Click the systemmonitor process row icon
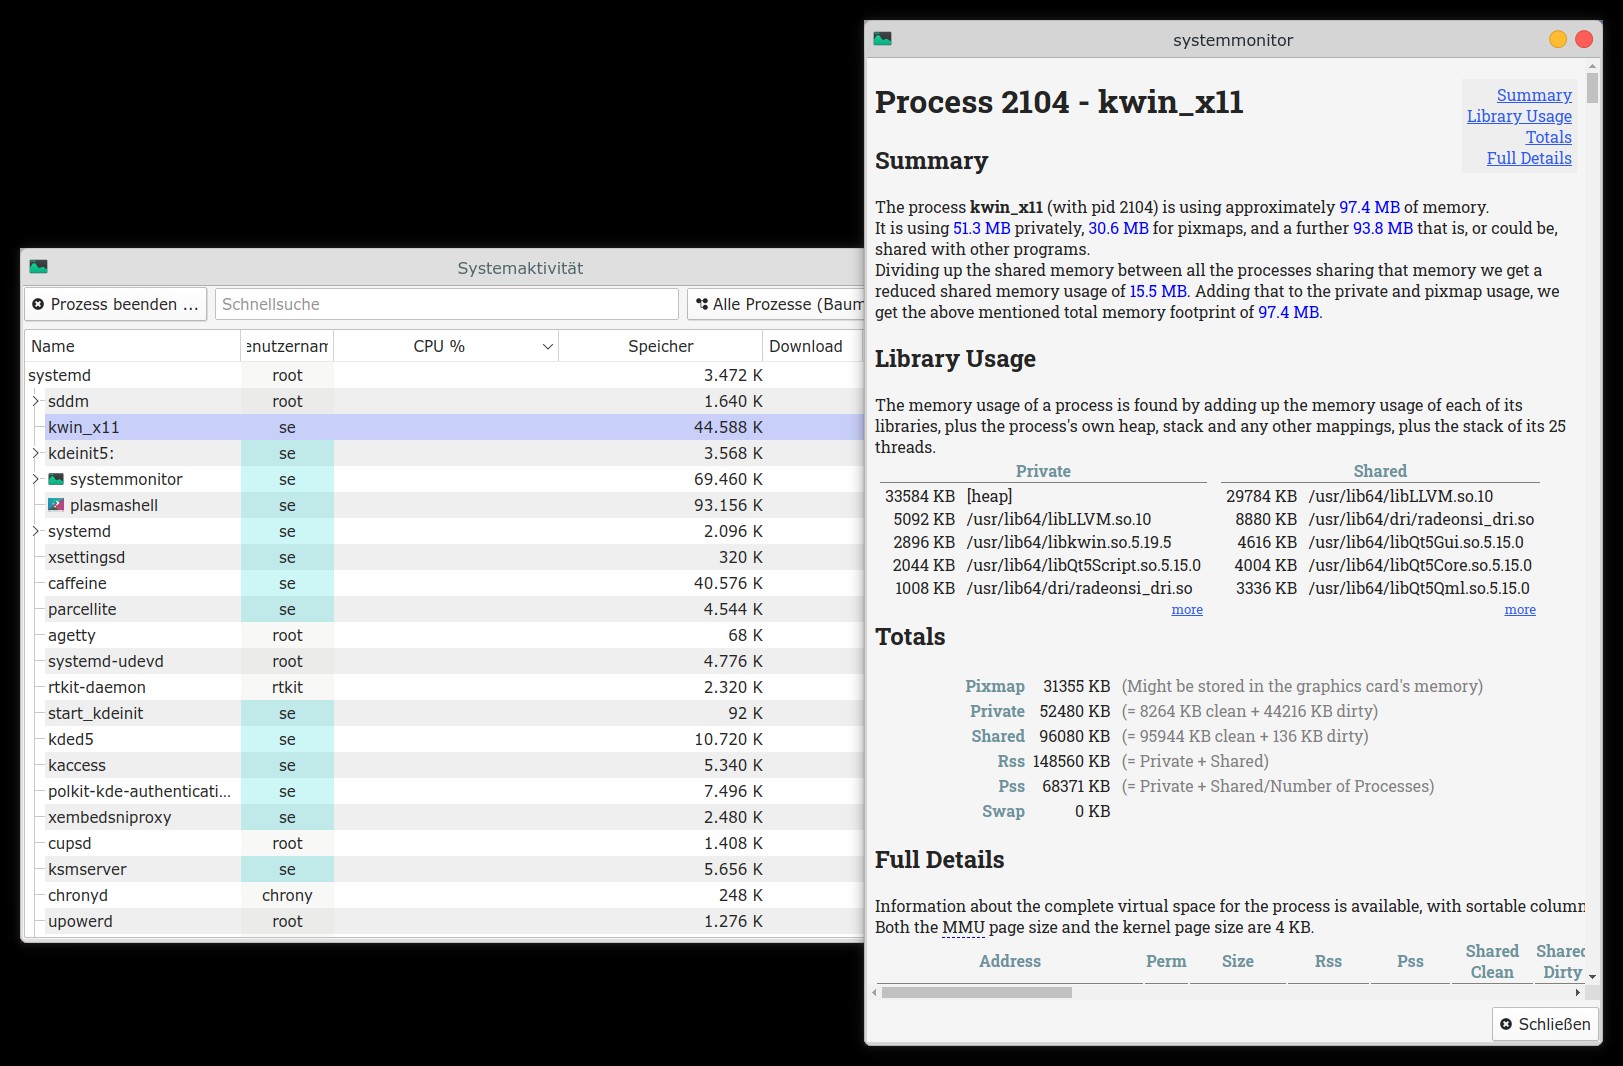Screen dimensions: 1623x1066 point(56,479)
